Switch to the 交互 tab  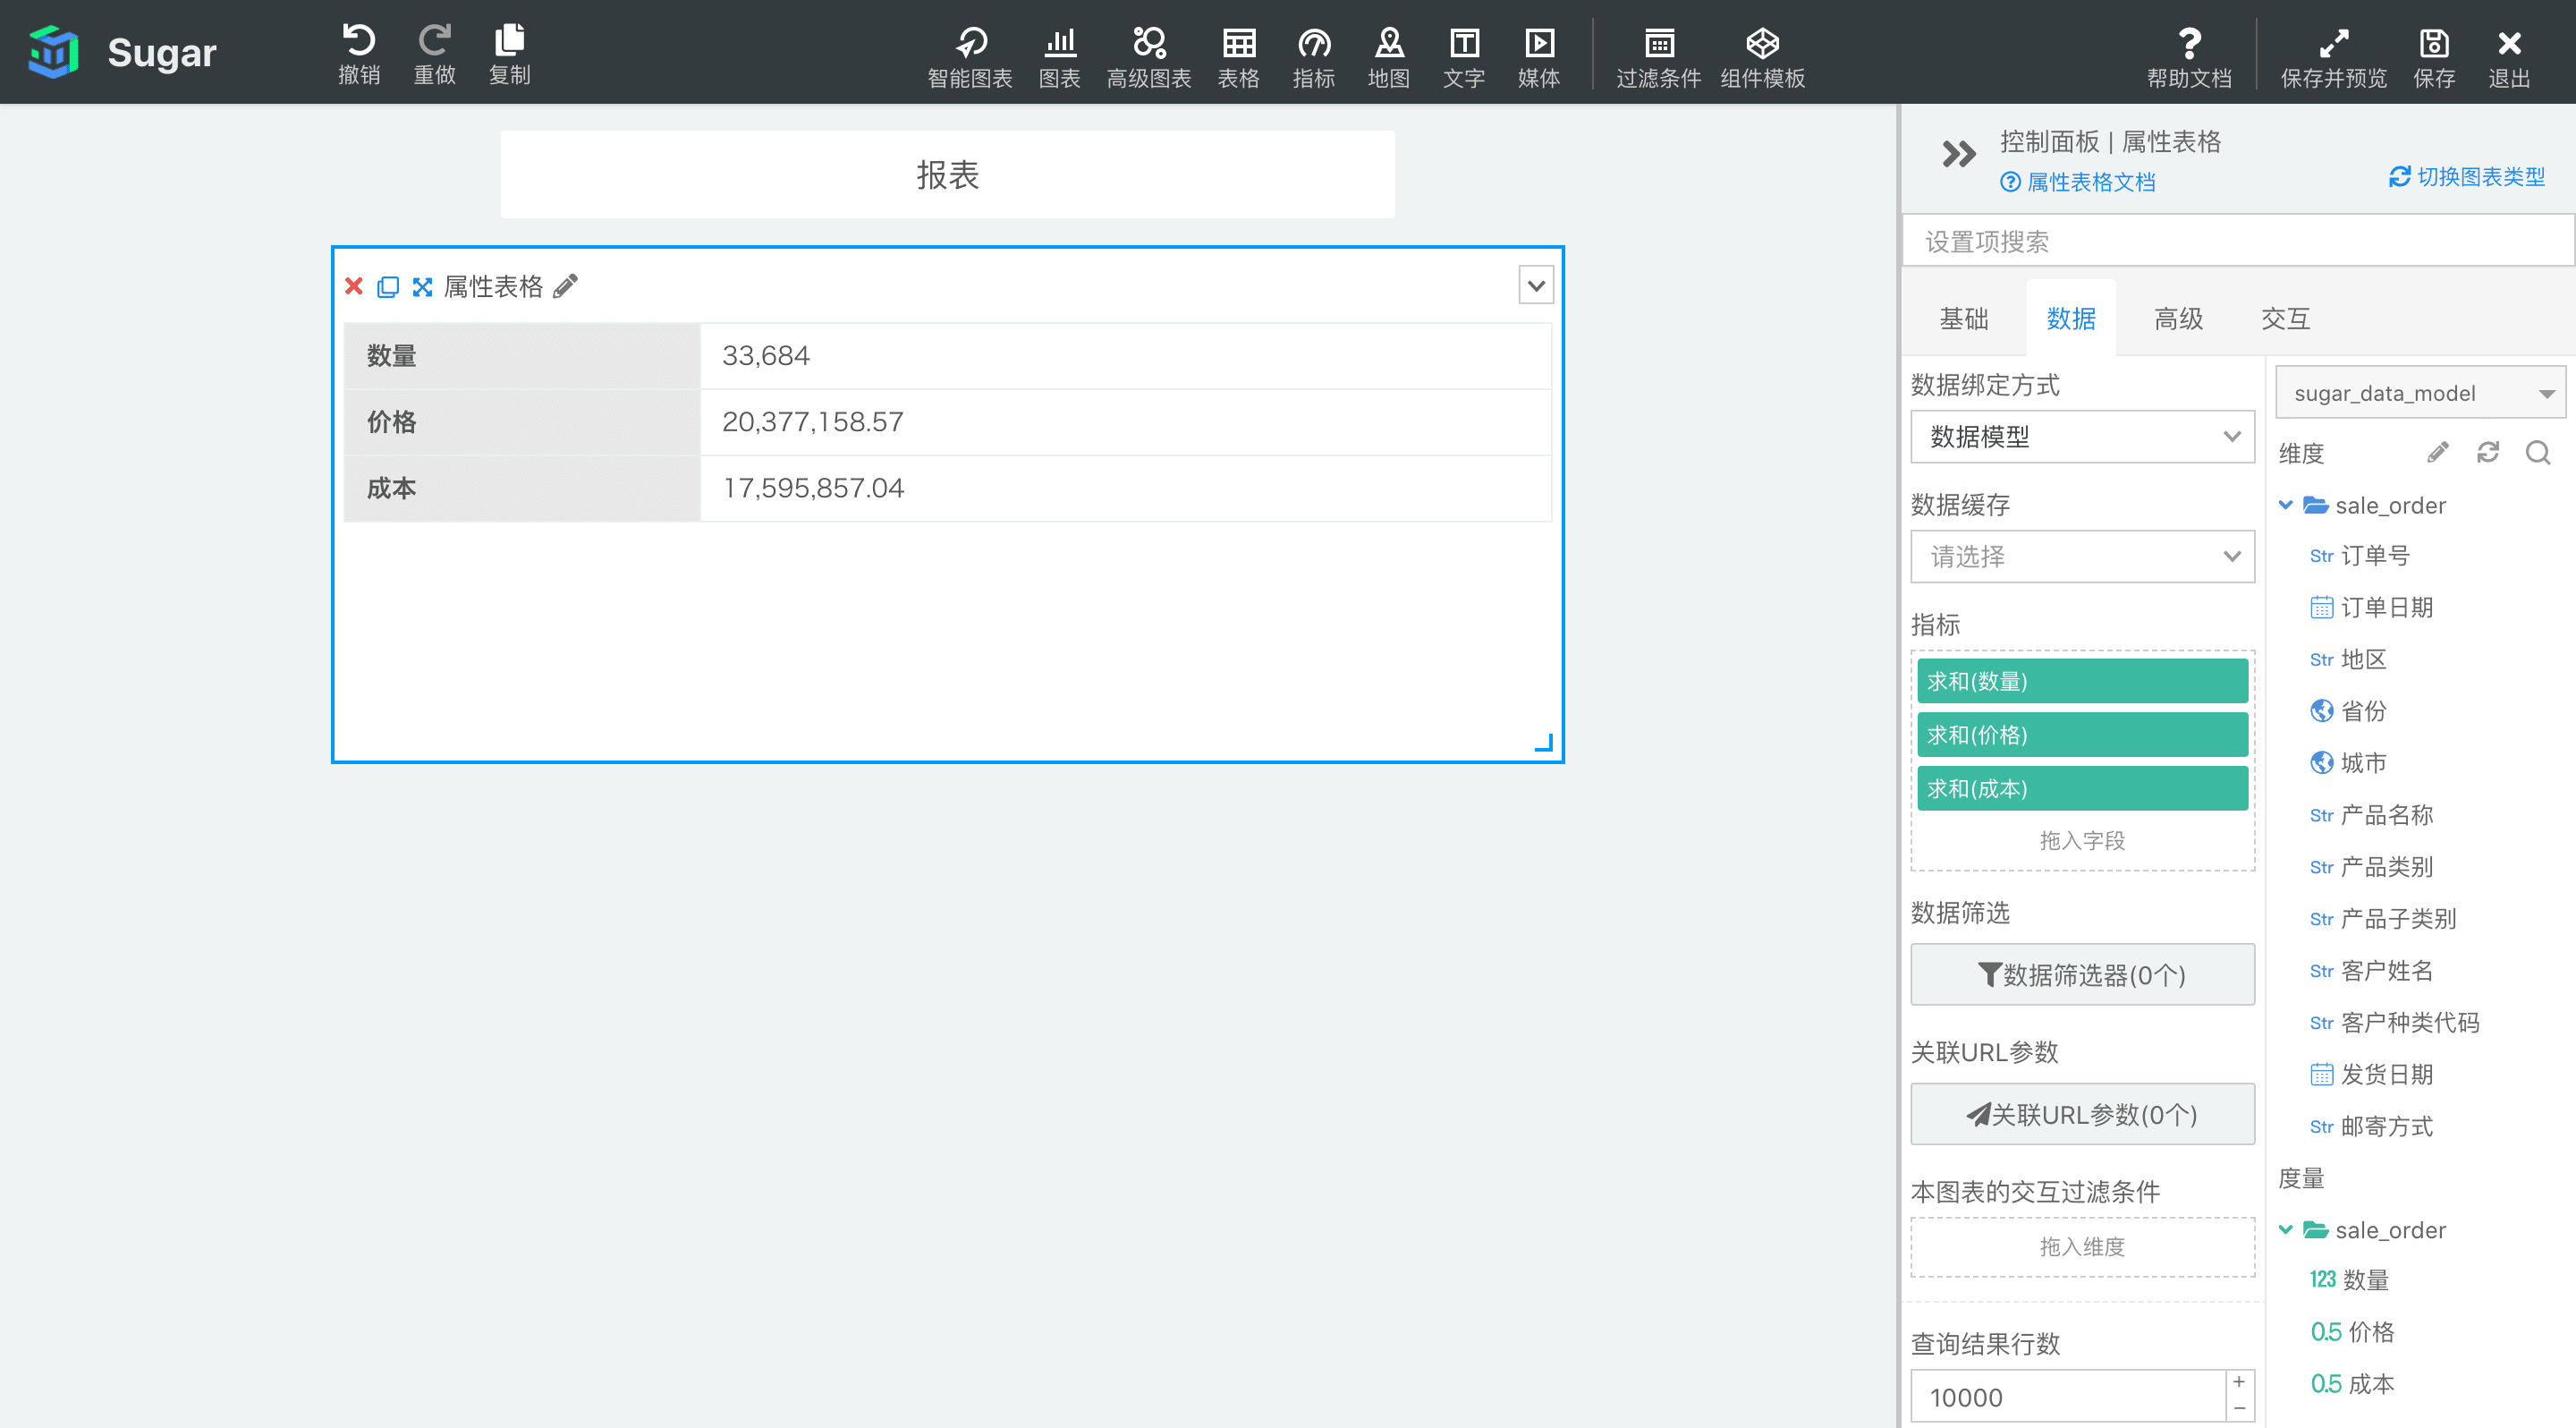(2286, 319)
